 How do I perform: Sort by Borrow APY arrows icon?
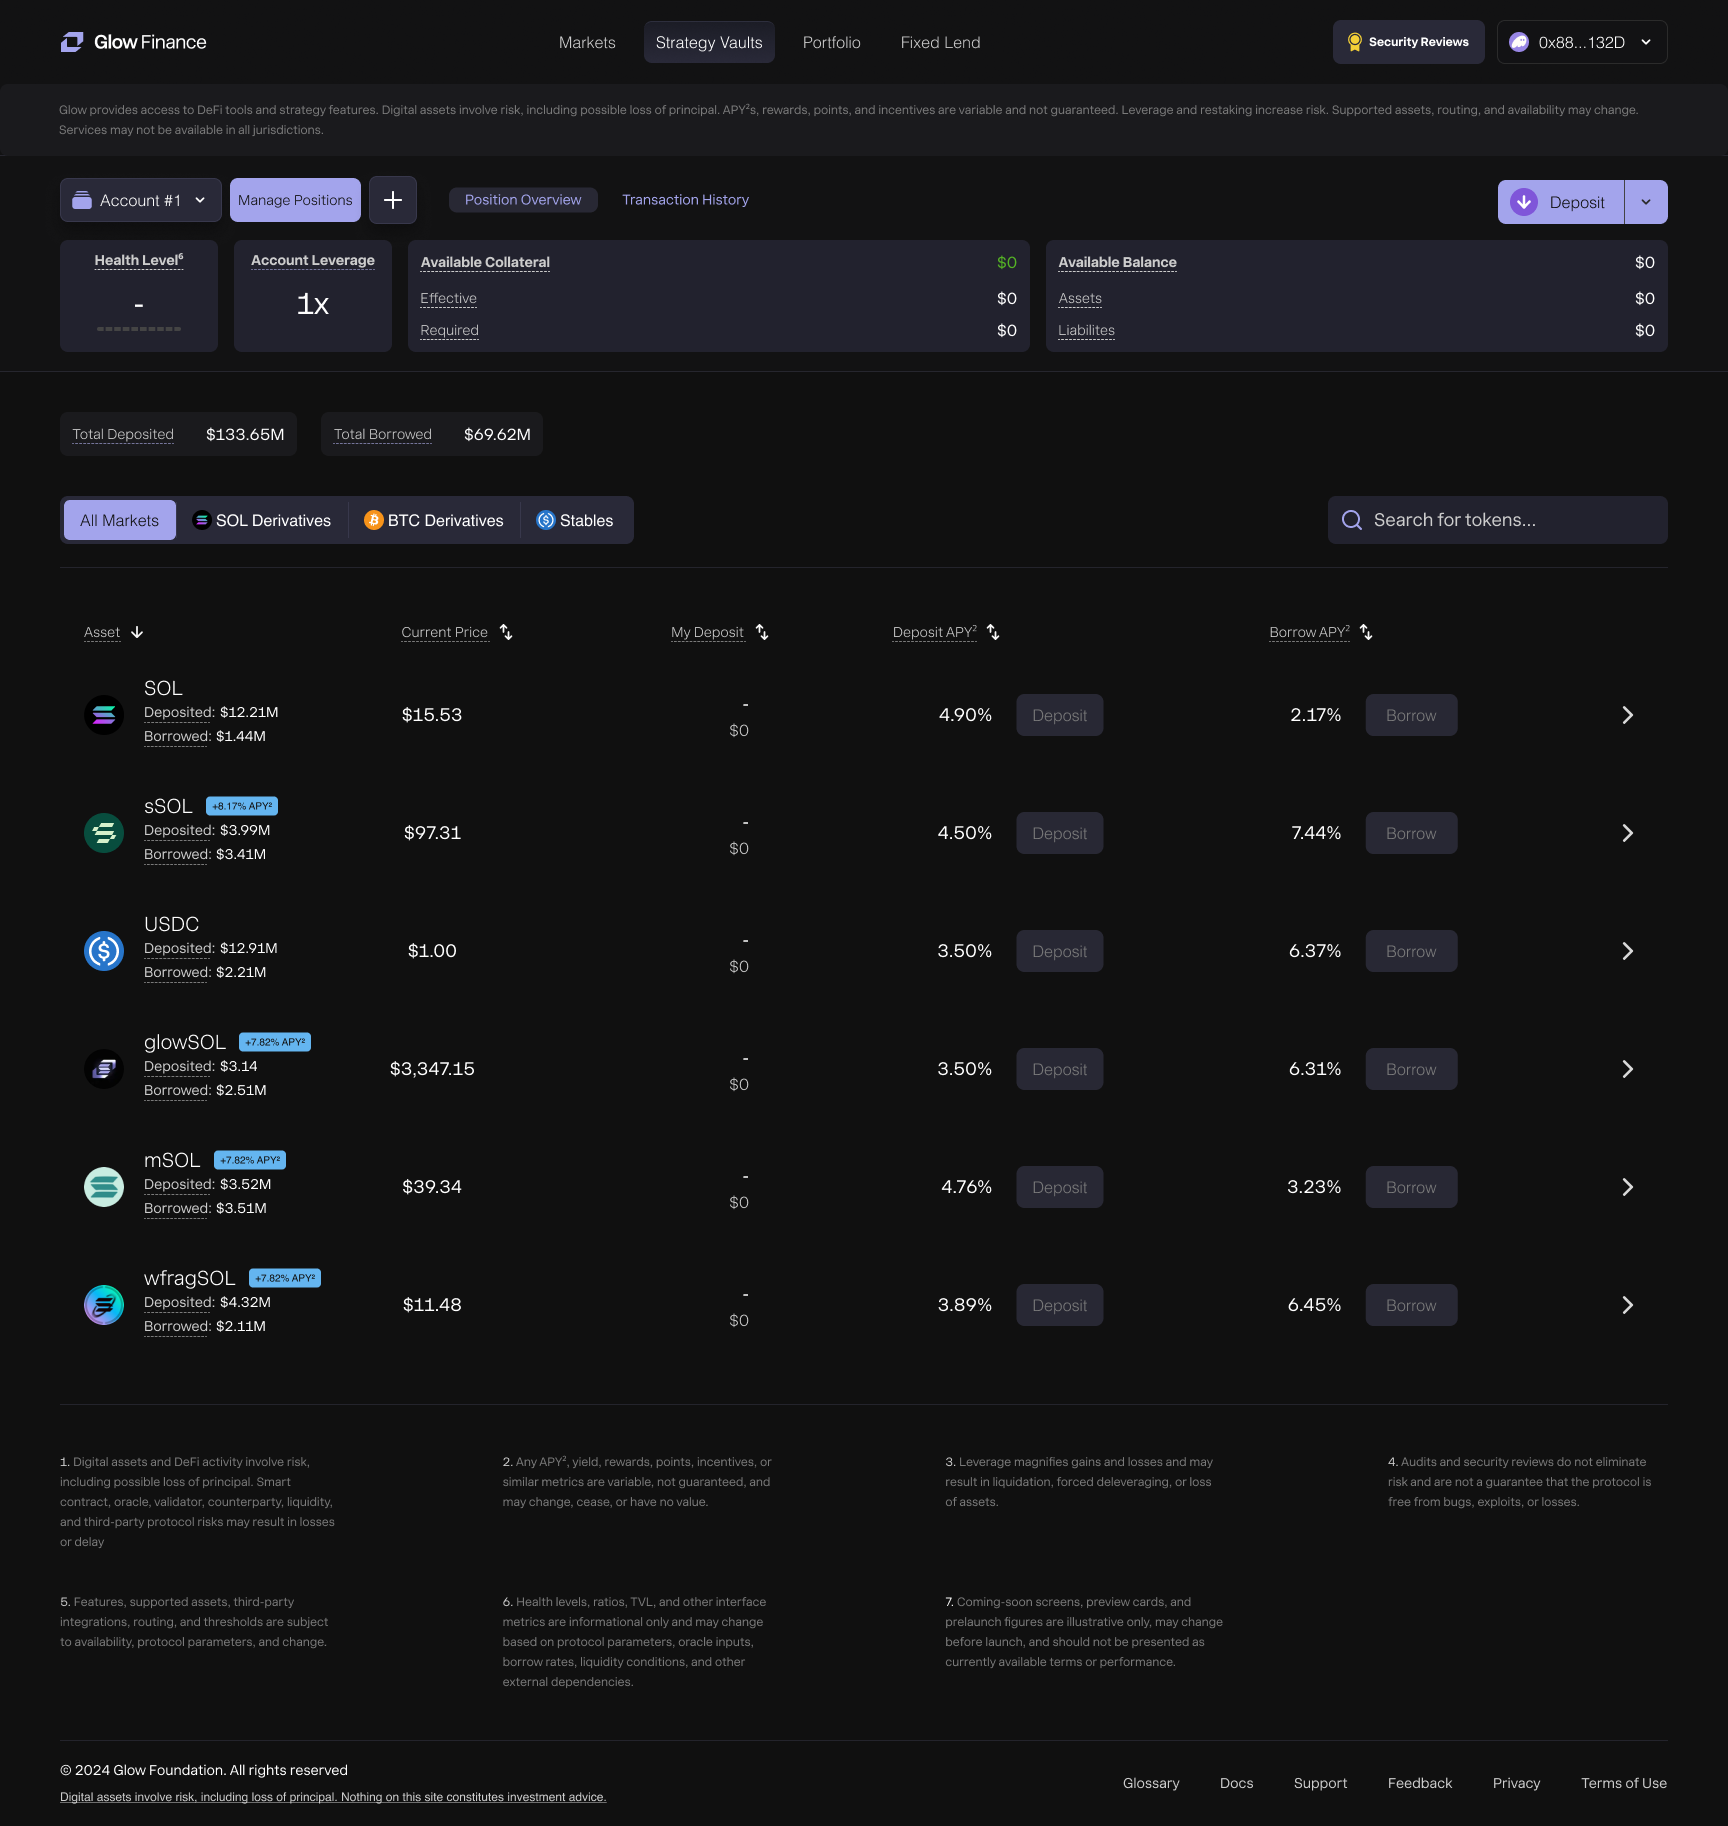tap(1366, 632)
